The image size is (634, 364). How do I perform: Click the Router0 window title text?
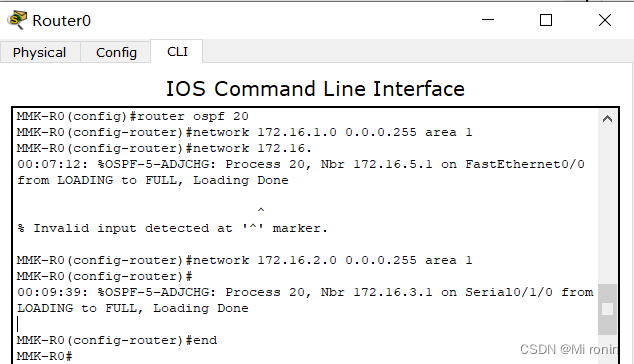pos(61,21)
